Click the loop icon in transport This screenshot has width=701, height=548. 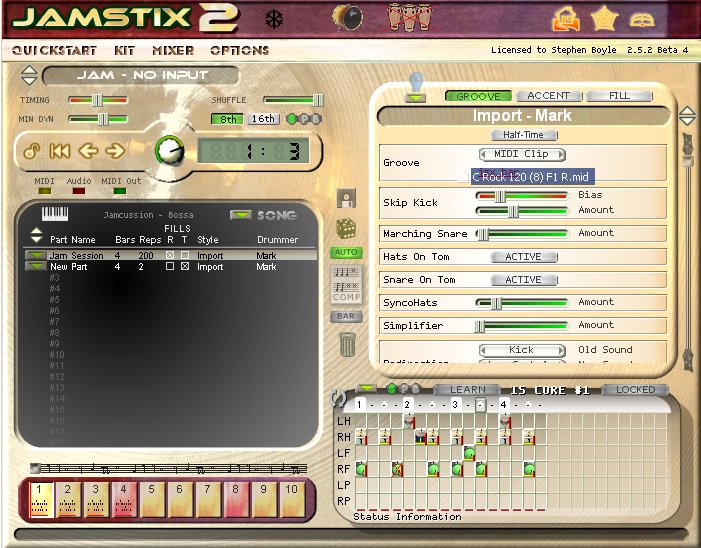pyautogui.click(x=31, y=151)
